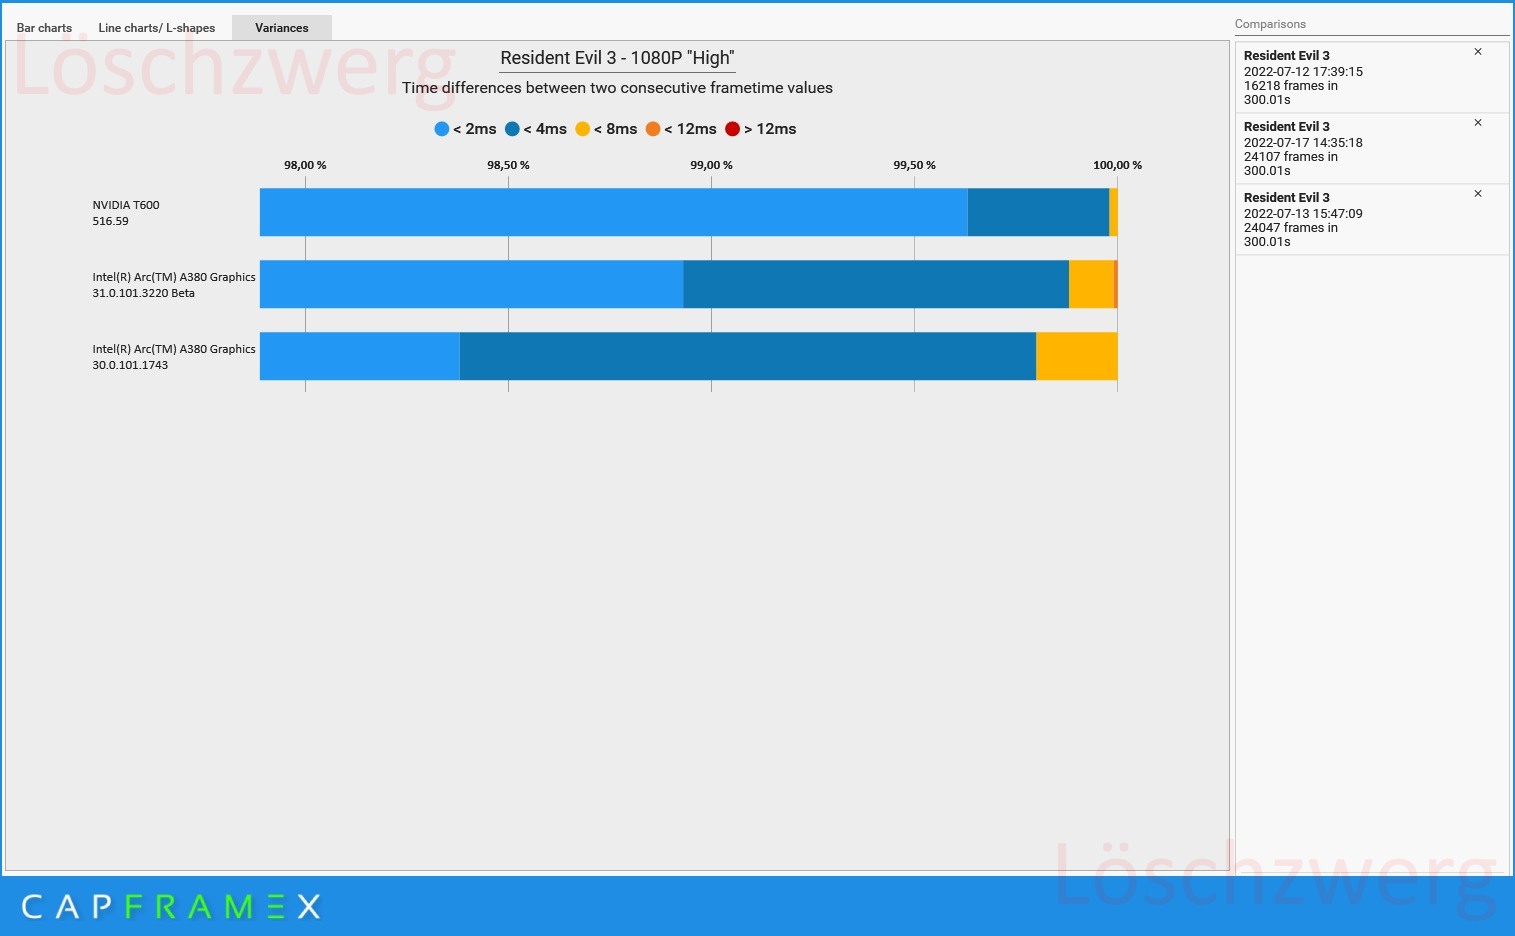
Task: Click the Arc A380 31.0.101.3220 < 8ms segment
Action: [x=1091, y=284]
